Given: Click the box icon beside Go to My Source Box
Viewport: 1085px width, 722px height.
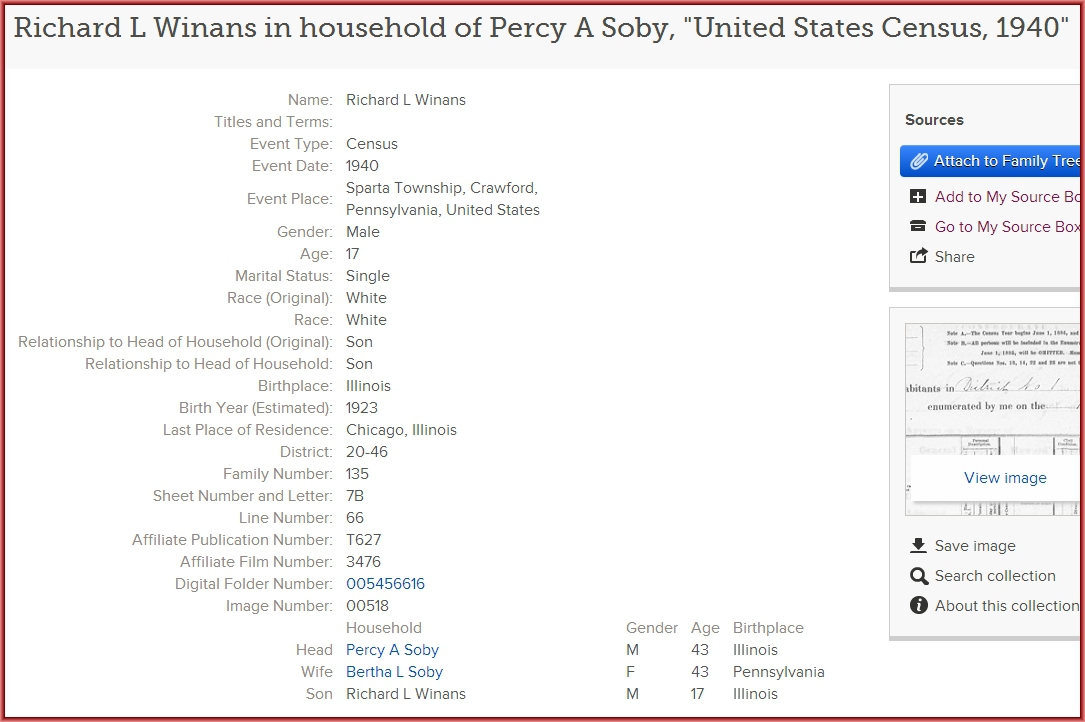Looking at the screenshot, I should pos(918,226).
